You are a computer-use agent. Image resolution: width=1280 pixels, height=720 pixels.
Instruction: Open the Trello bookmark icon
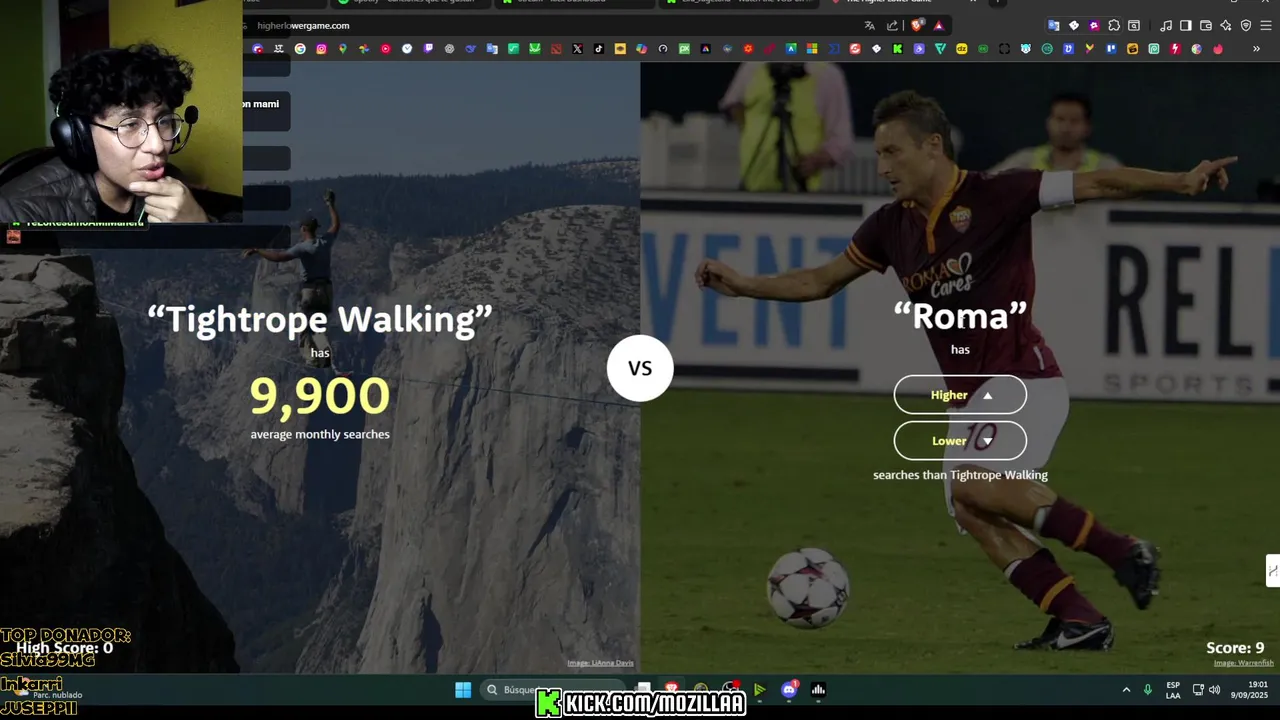pyautogui.click(x=1111, y=49)
